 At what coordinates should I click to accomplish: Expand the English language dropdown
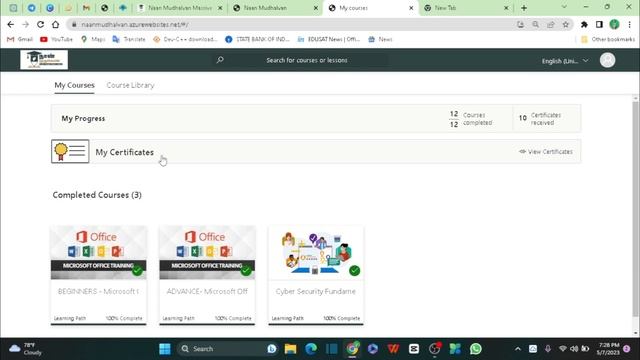(565, 61)
